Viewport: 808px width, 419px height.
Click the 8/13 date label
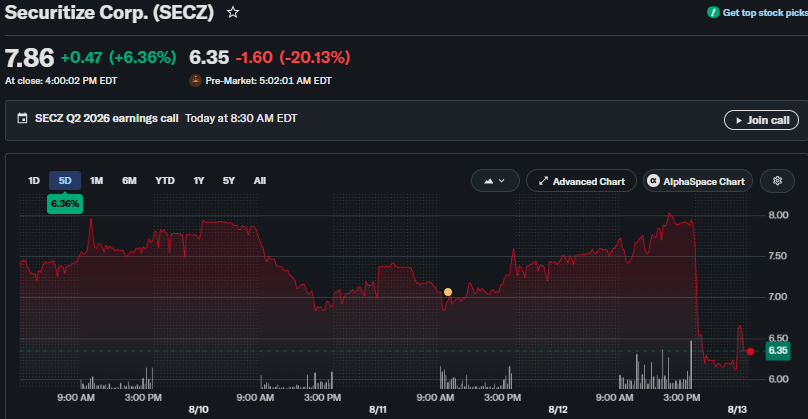pyautogui.click(x=737, y=410)
